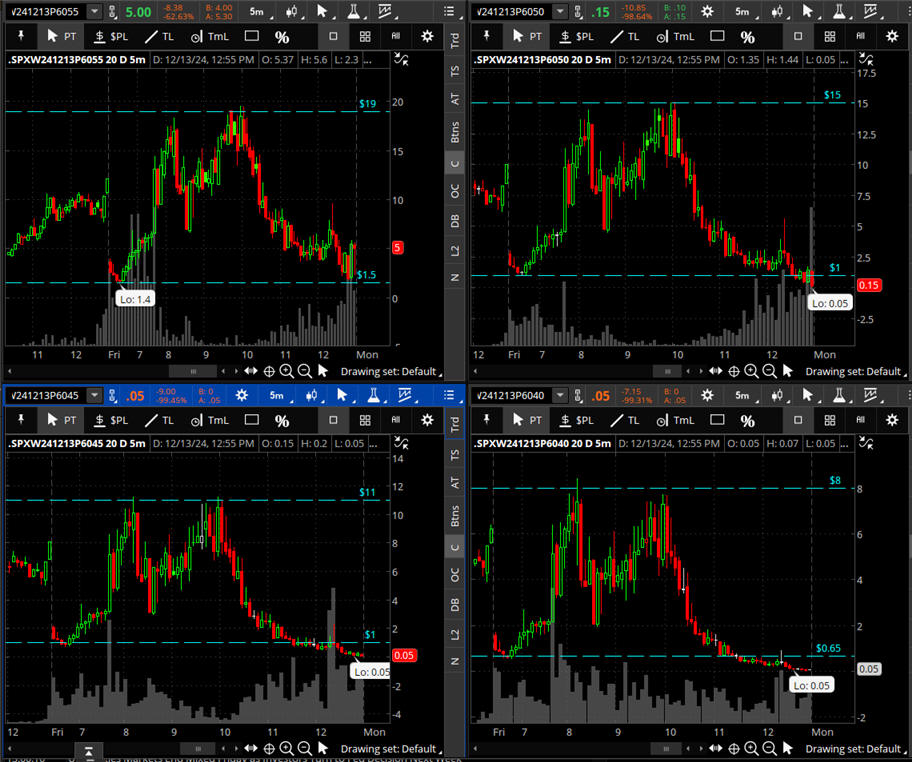
Task: Click the crosshair pan icon under the P6055 chart
Action: click(x=269, y=371)
